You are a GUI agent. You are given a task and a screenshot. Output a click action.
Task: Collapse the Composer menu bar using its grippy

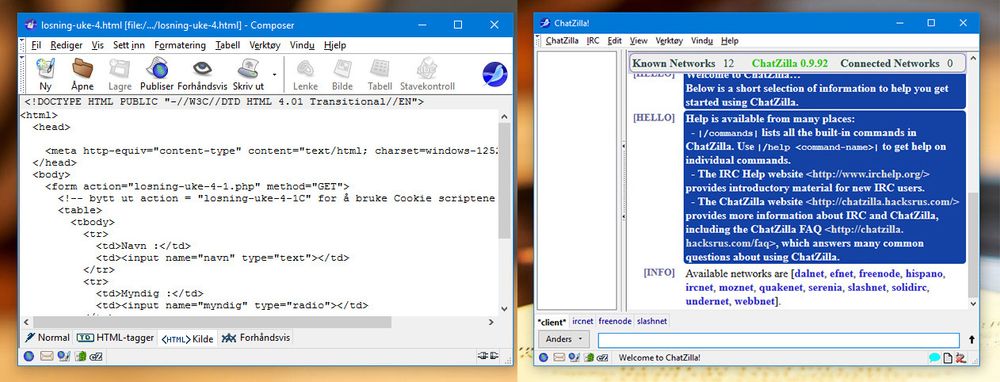pos(22,45)
